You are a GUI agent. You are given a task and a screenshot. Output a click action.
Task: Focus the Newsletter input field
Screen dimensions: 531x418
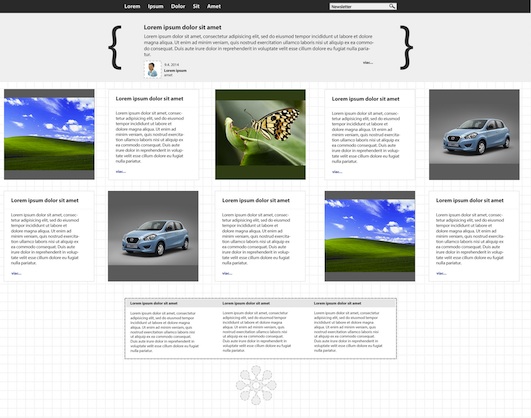tap(363, 6)
